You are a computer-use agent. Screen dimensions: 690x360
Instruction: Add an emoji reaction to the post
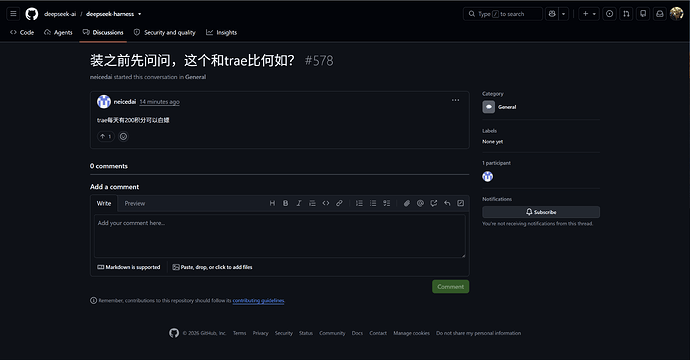pyautogui.click(x=123, y=136)
